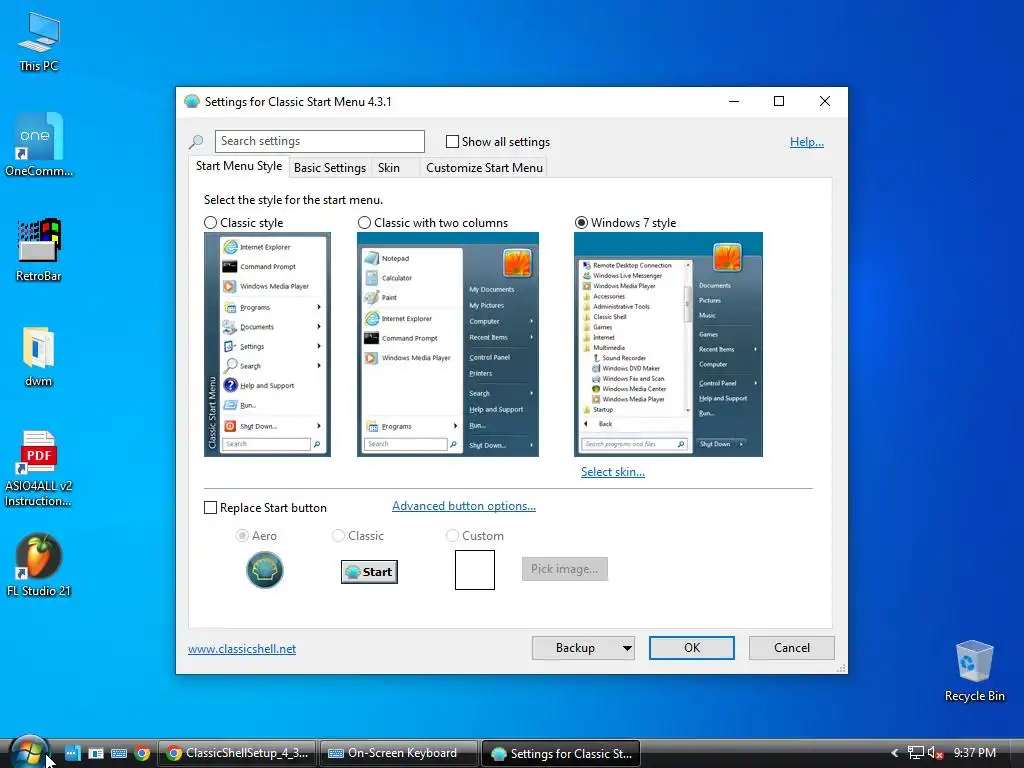Maximize the Classic Start Menu settings window

click(x=778, y=101)
